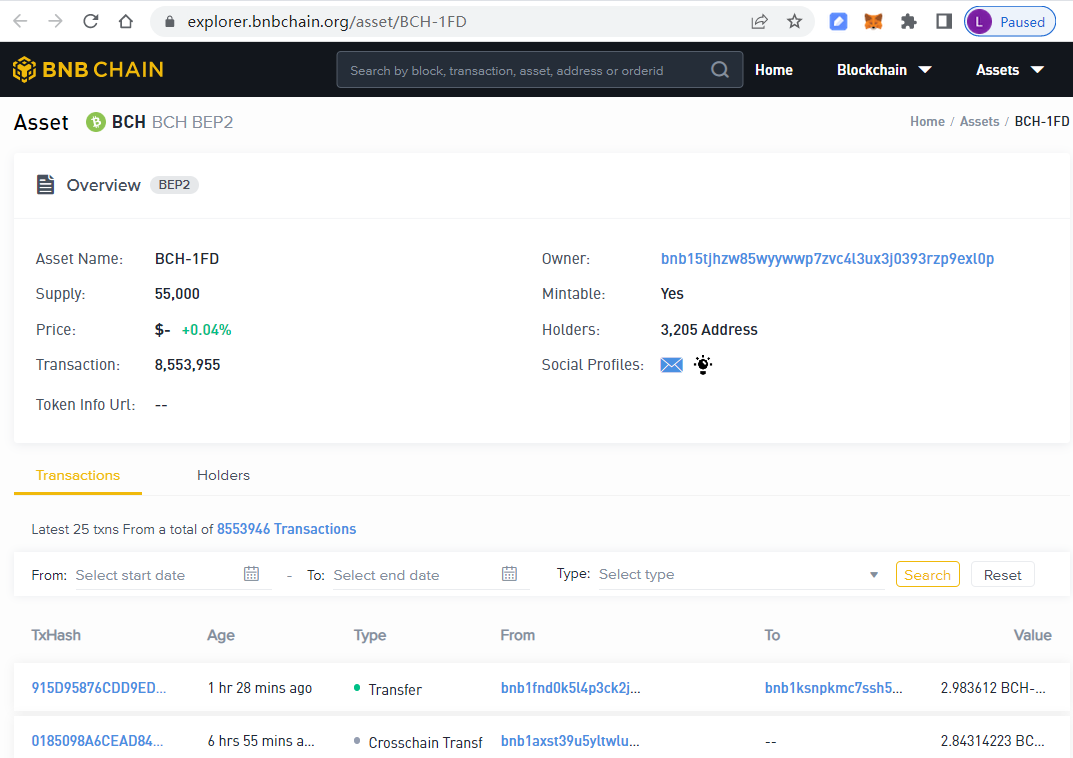Screen dimensions: 1073x758
Task: Click the 55,000 supply value
Action: (x=177, y=294)
